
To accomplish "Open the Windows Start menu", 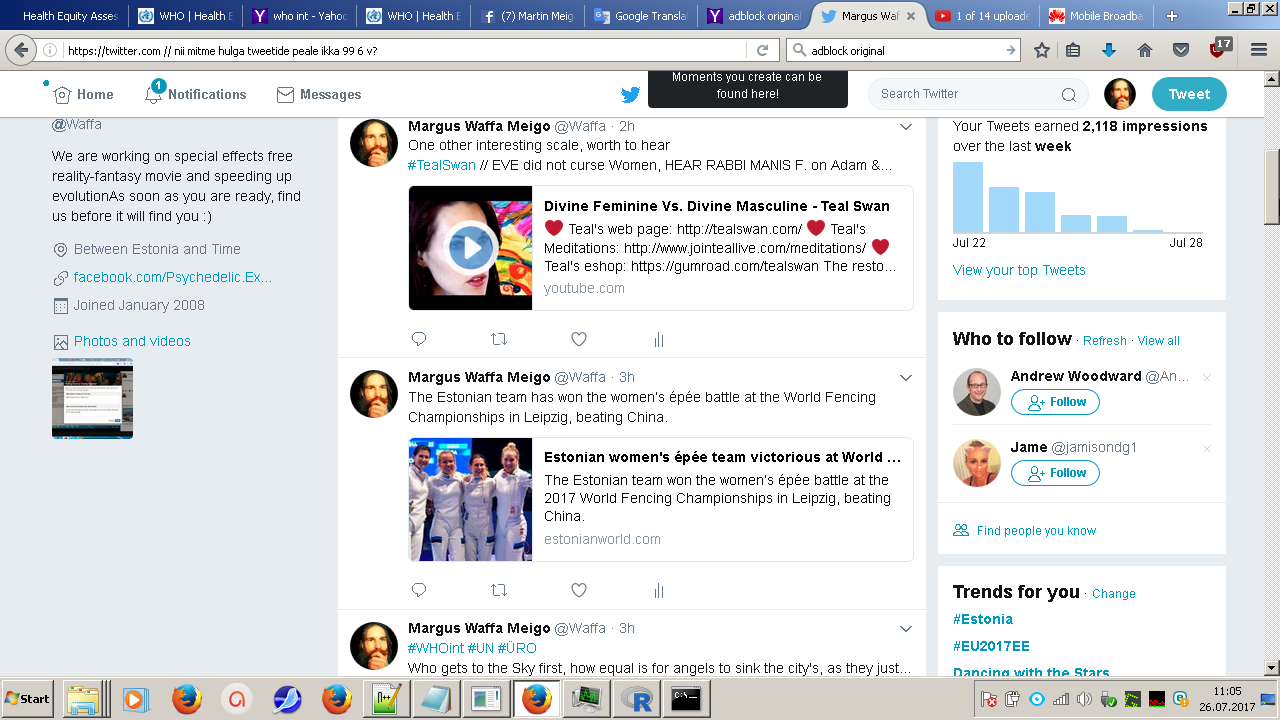I will point(28,698).
